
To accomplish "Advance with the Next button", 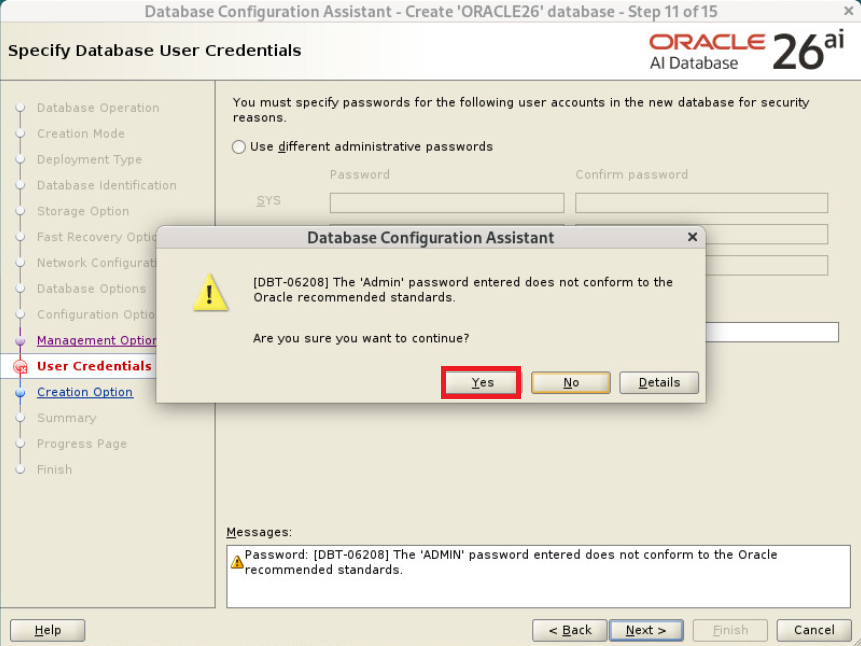I will pos(646,630).
